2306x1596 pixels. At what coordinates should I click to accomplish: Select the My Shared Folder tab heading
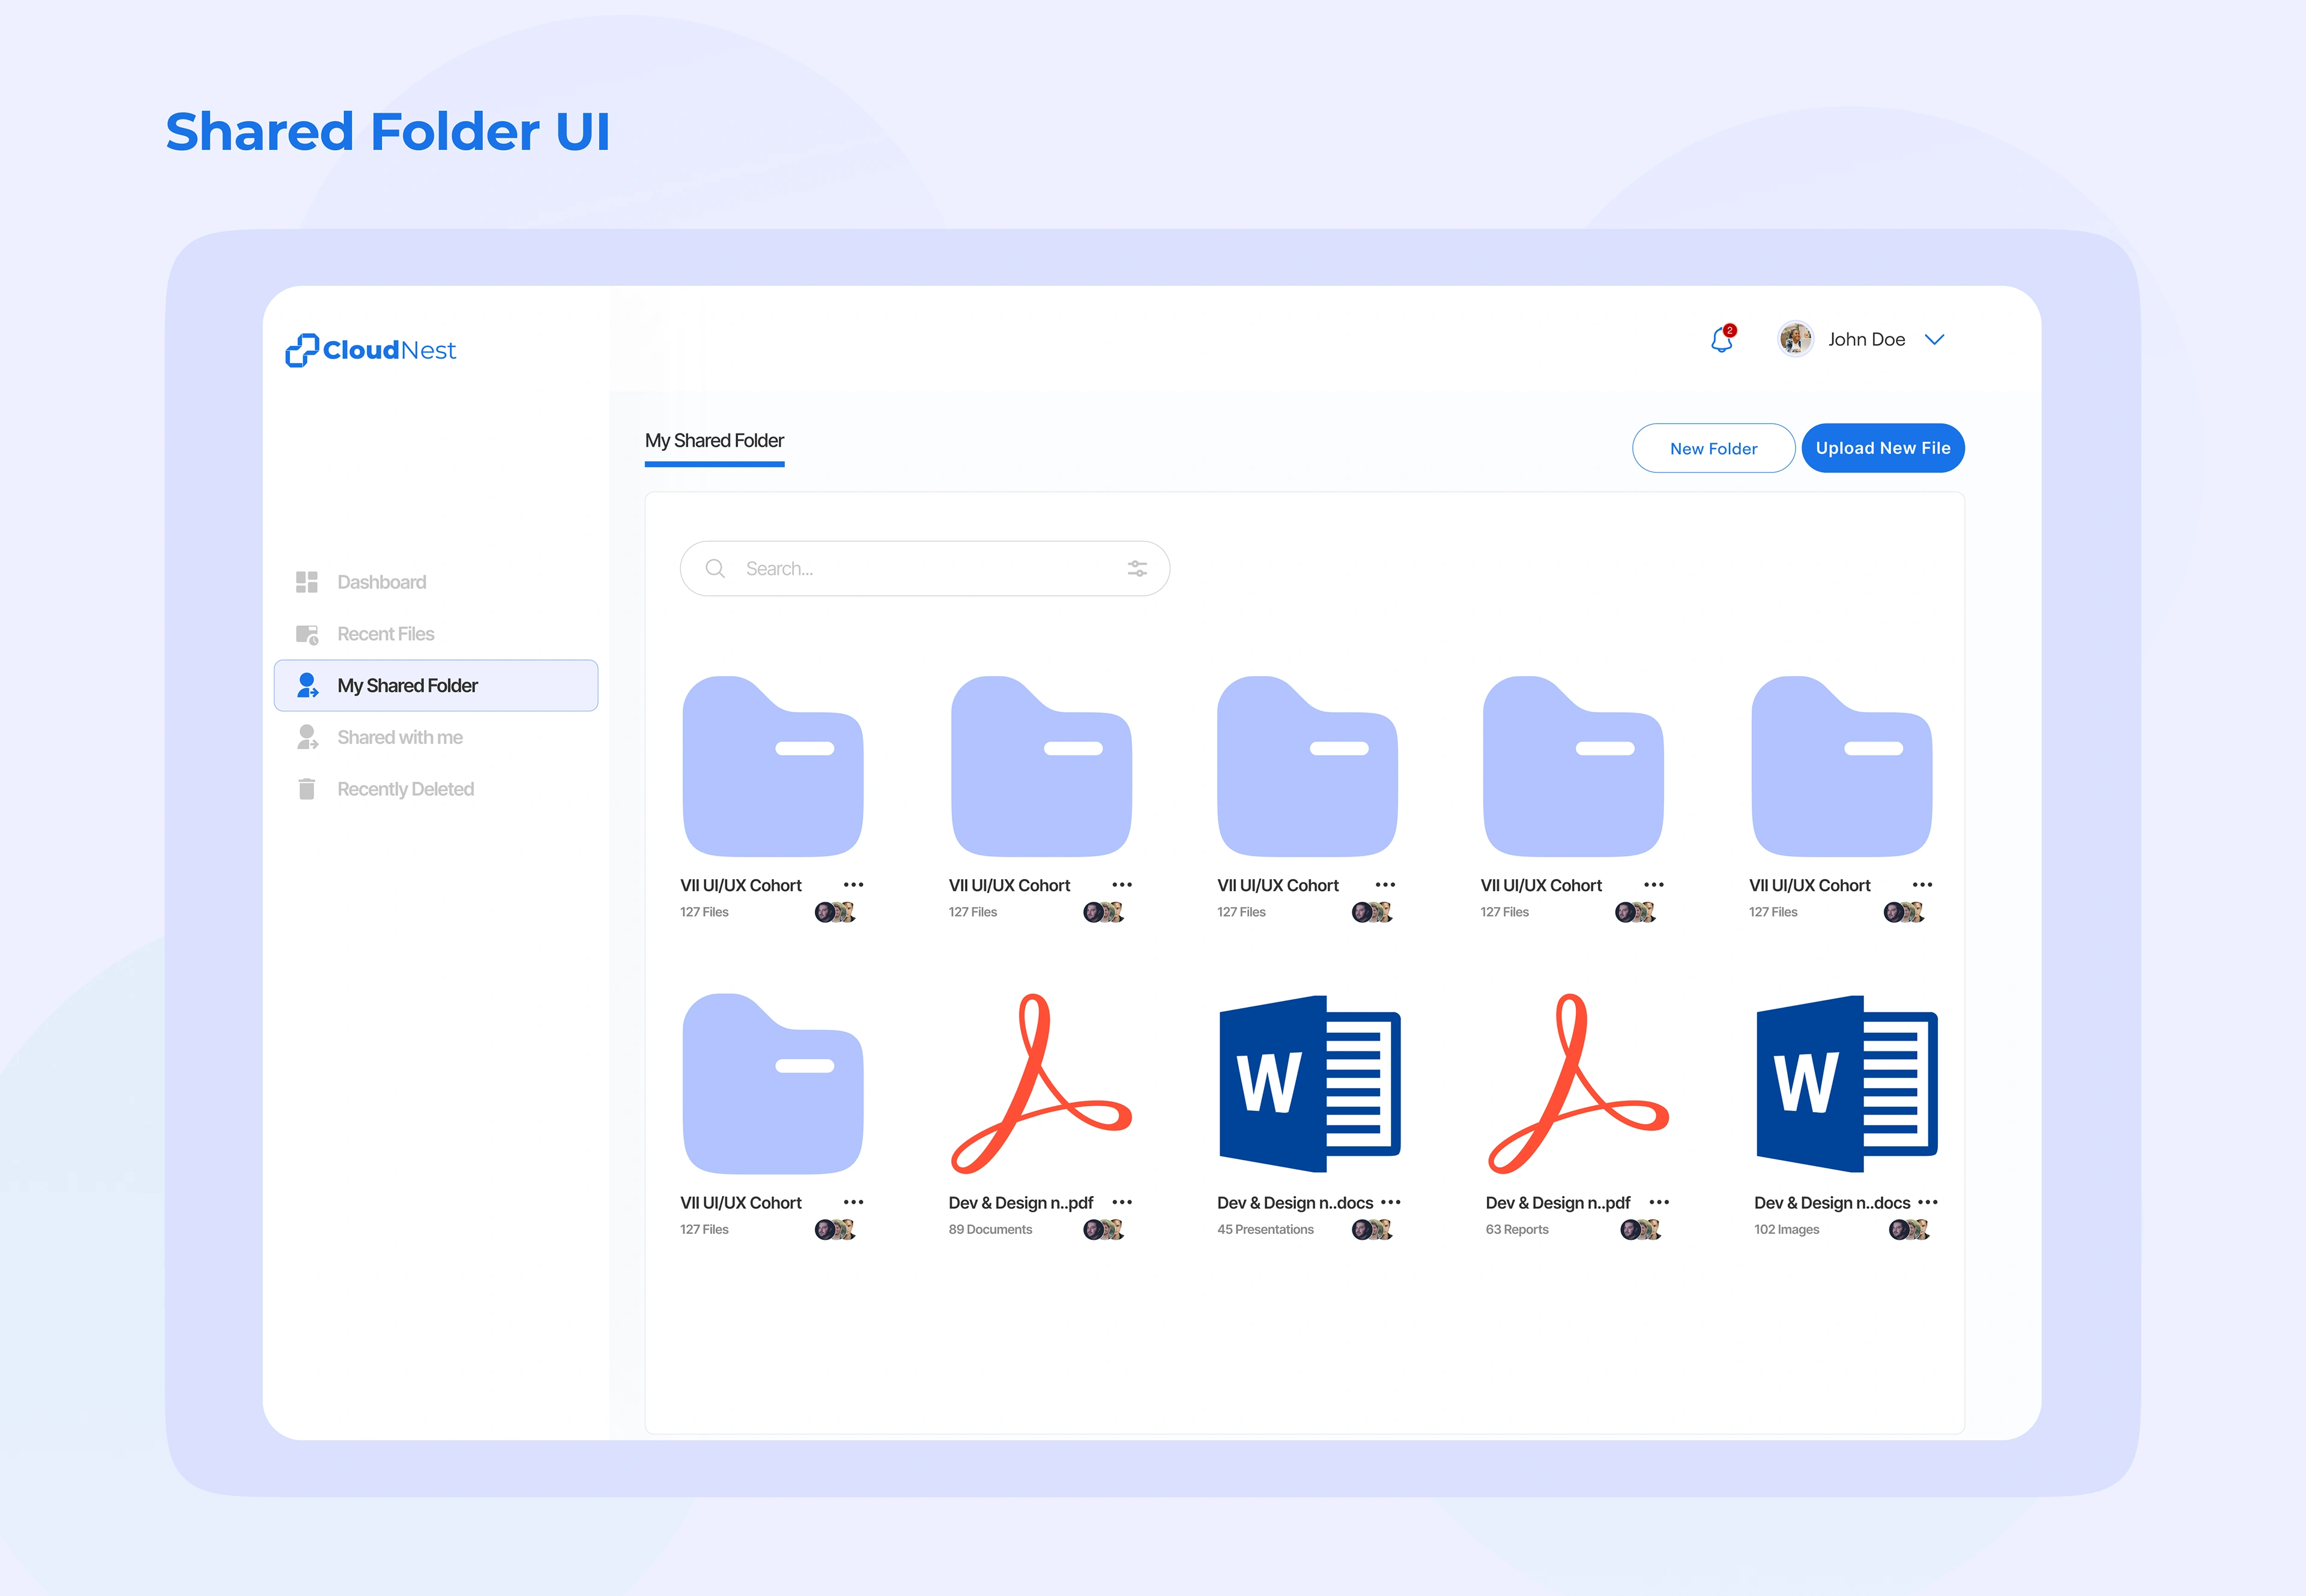coord(714,441)
